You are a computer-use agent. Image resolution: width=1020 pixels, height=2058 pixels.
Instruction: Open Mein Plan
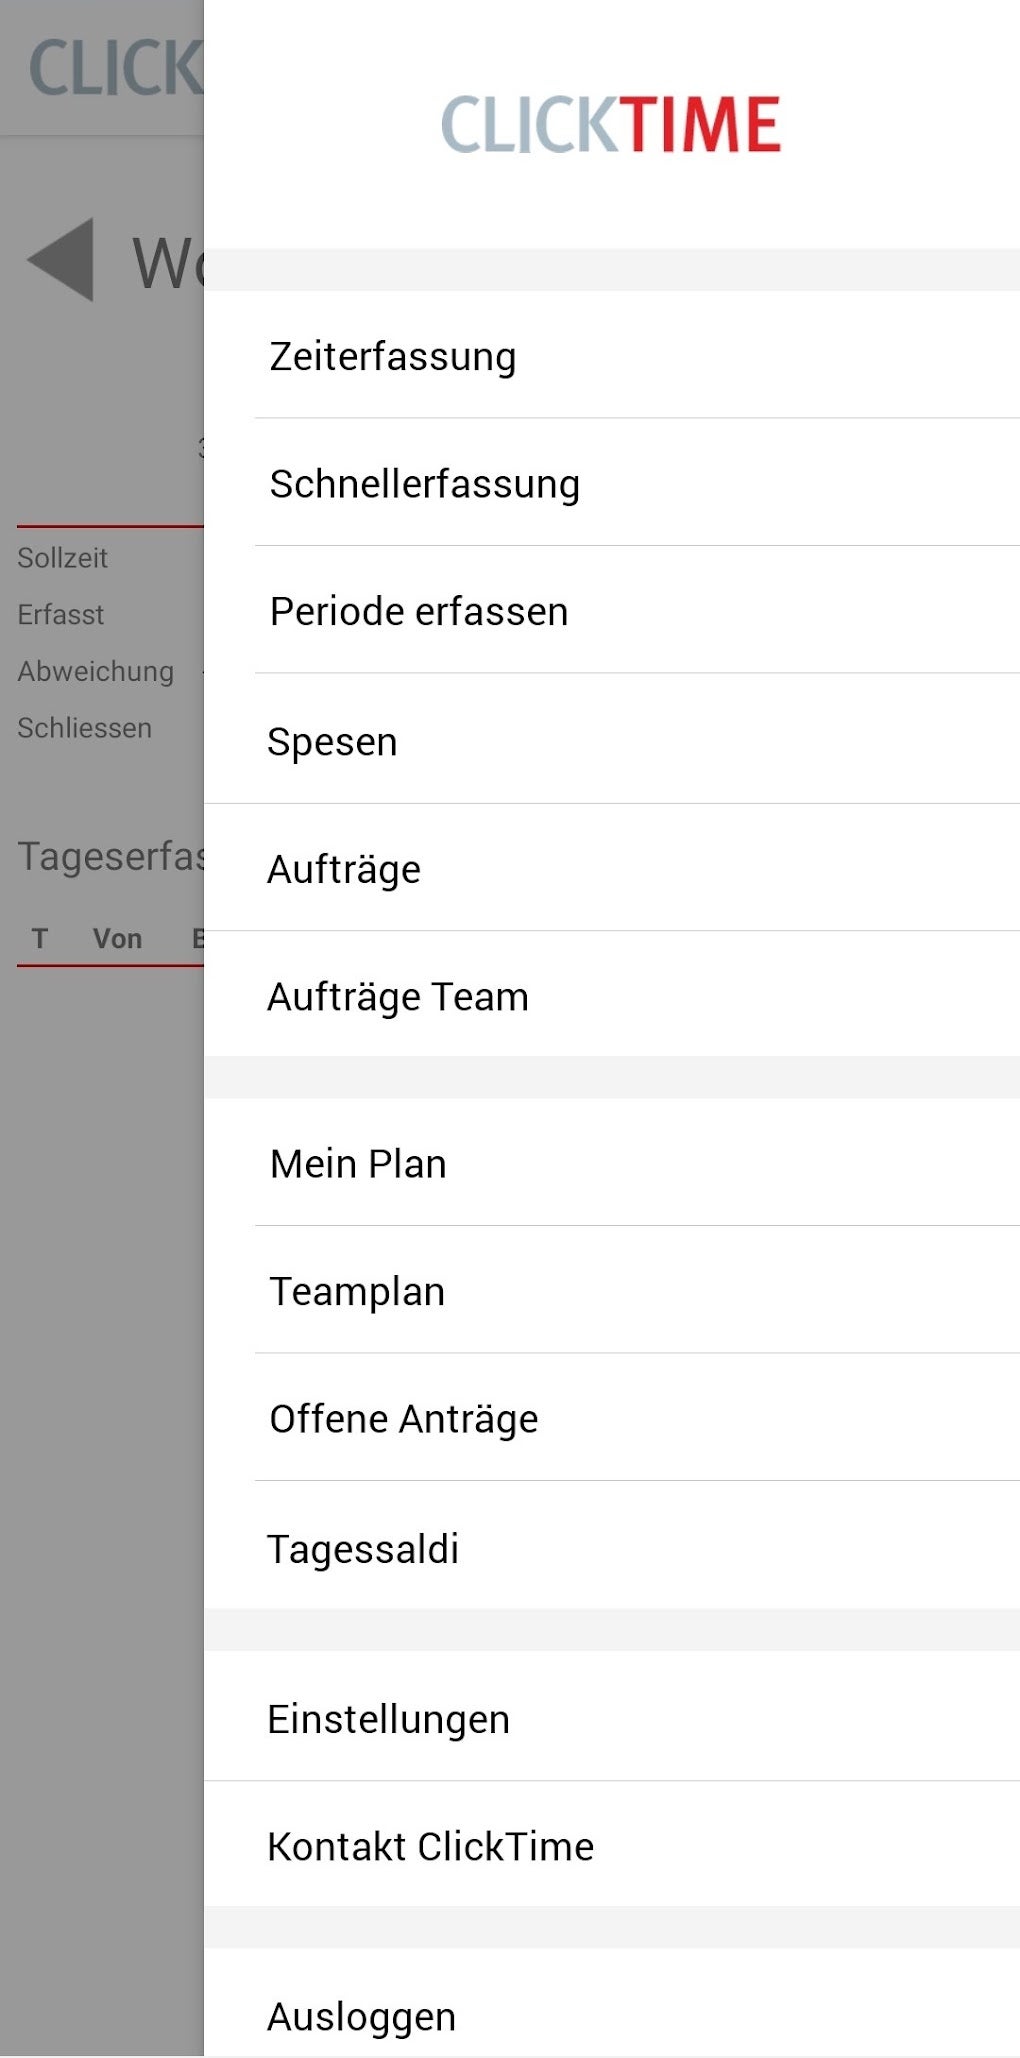click(x=357, y=1163)
